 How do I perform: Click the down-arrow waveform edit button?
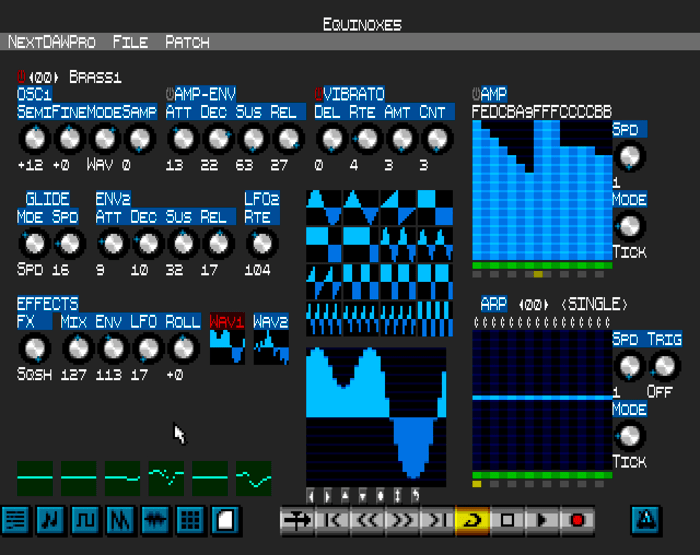[x=362, y=496]
